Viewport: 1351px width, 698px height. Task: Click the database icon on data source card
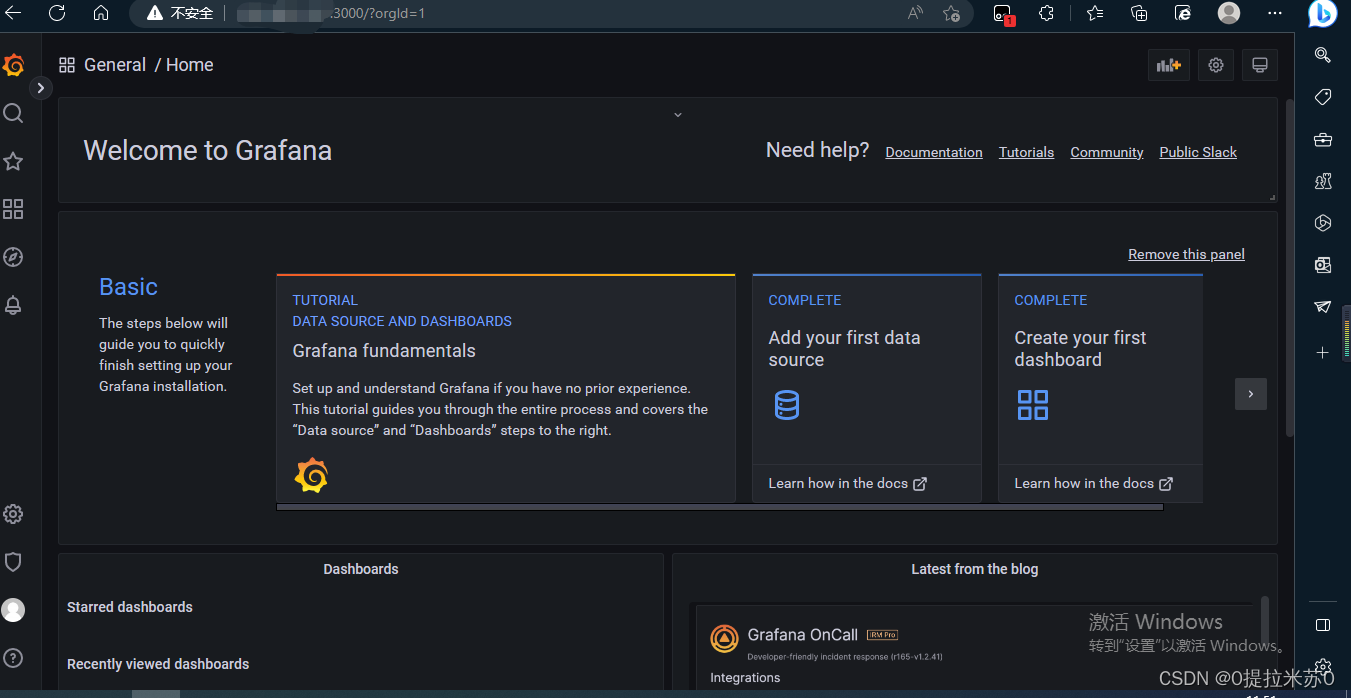click(787, 405)
